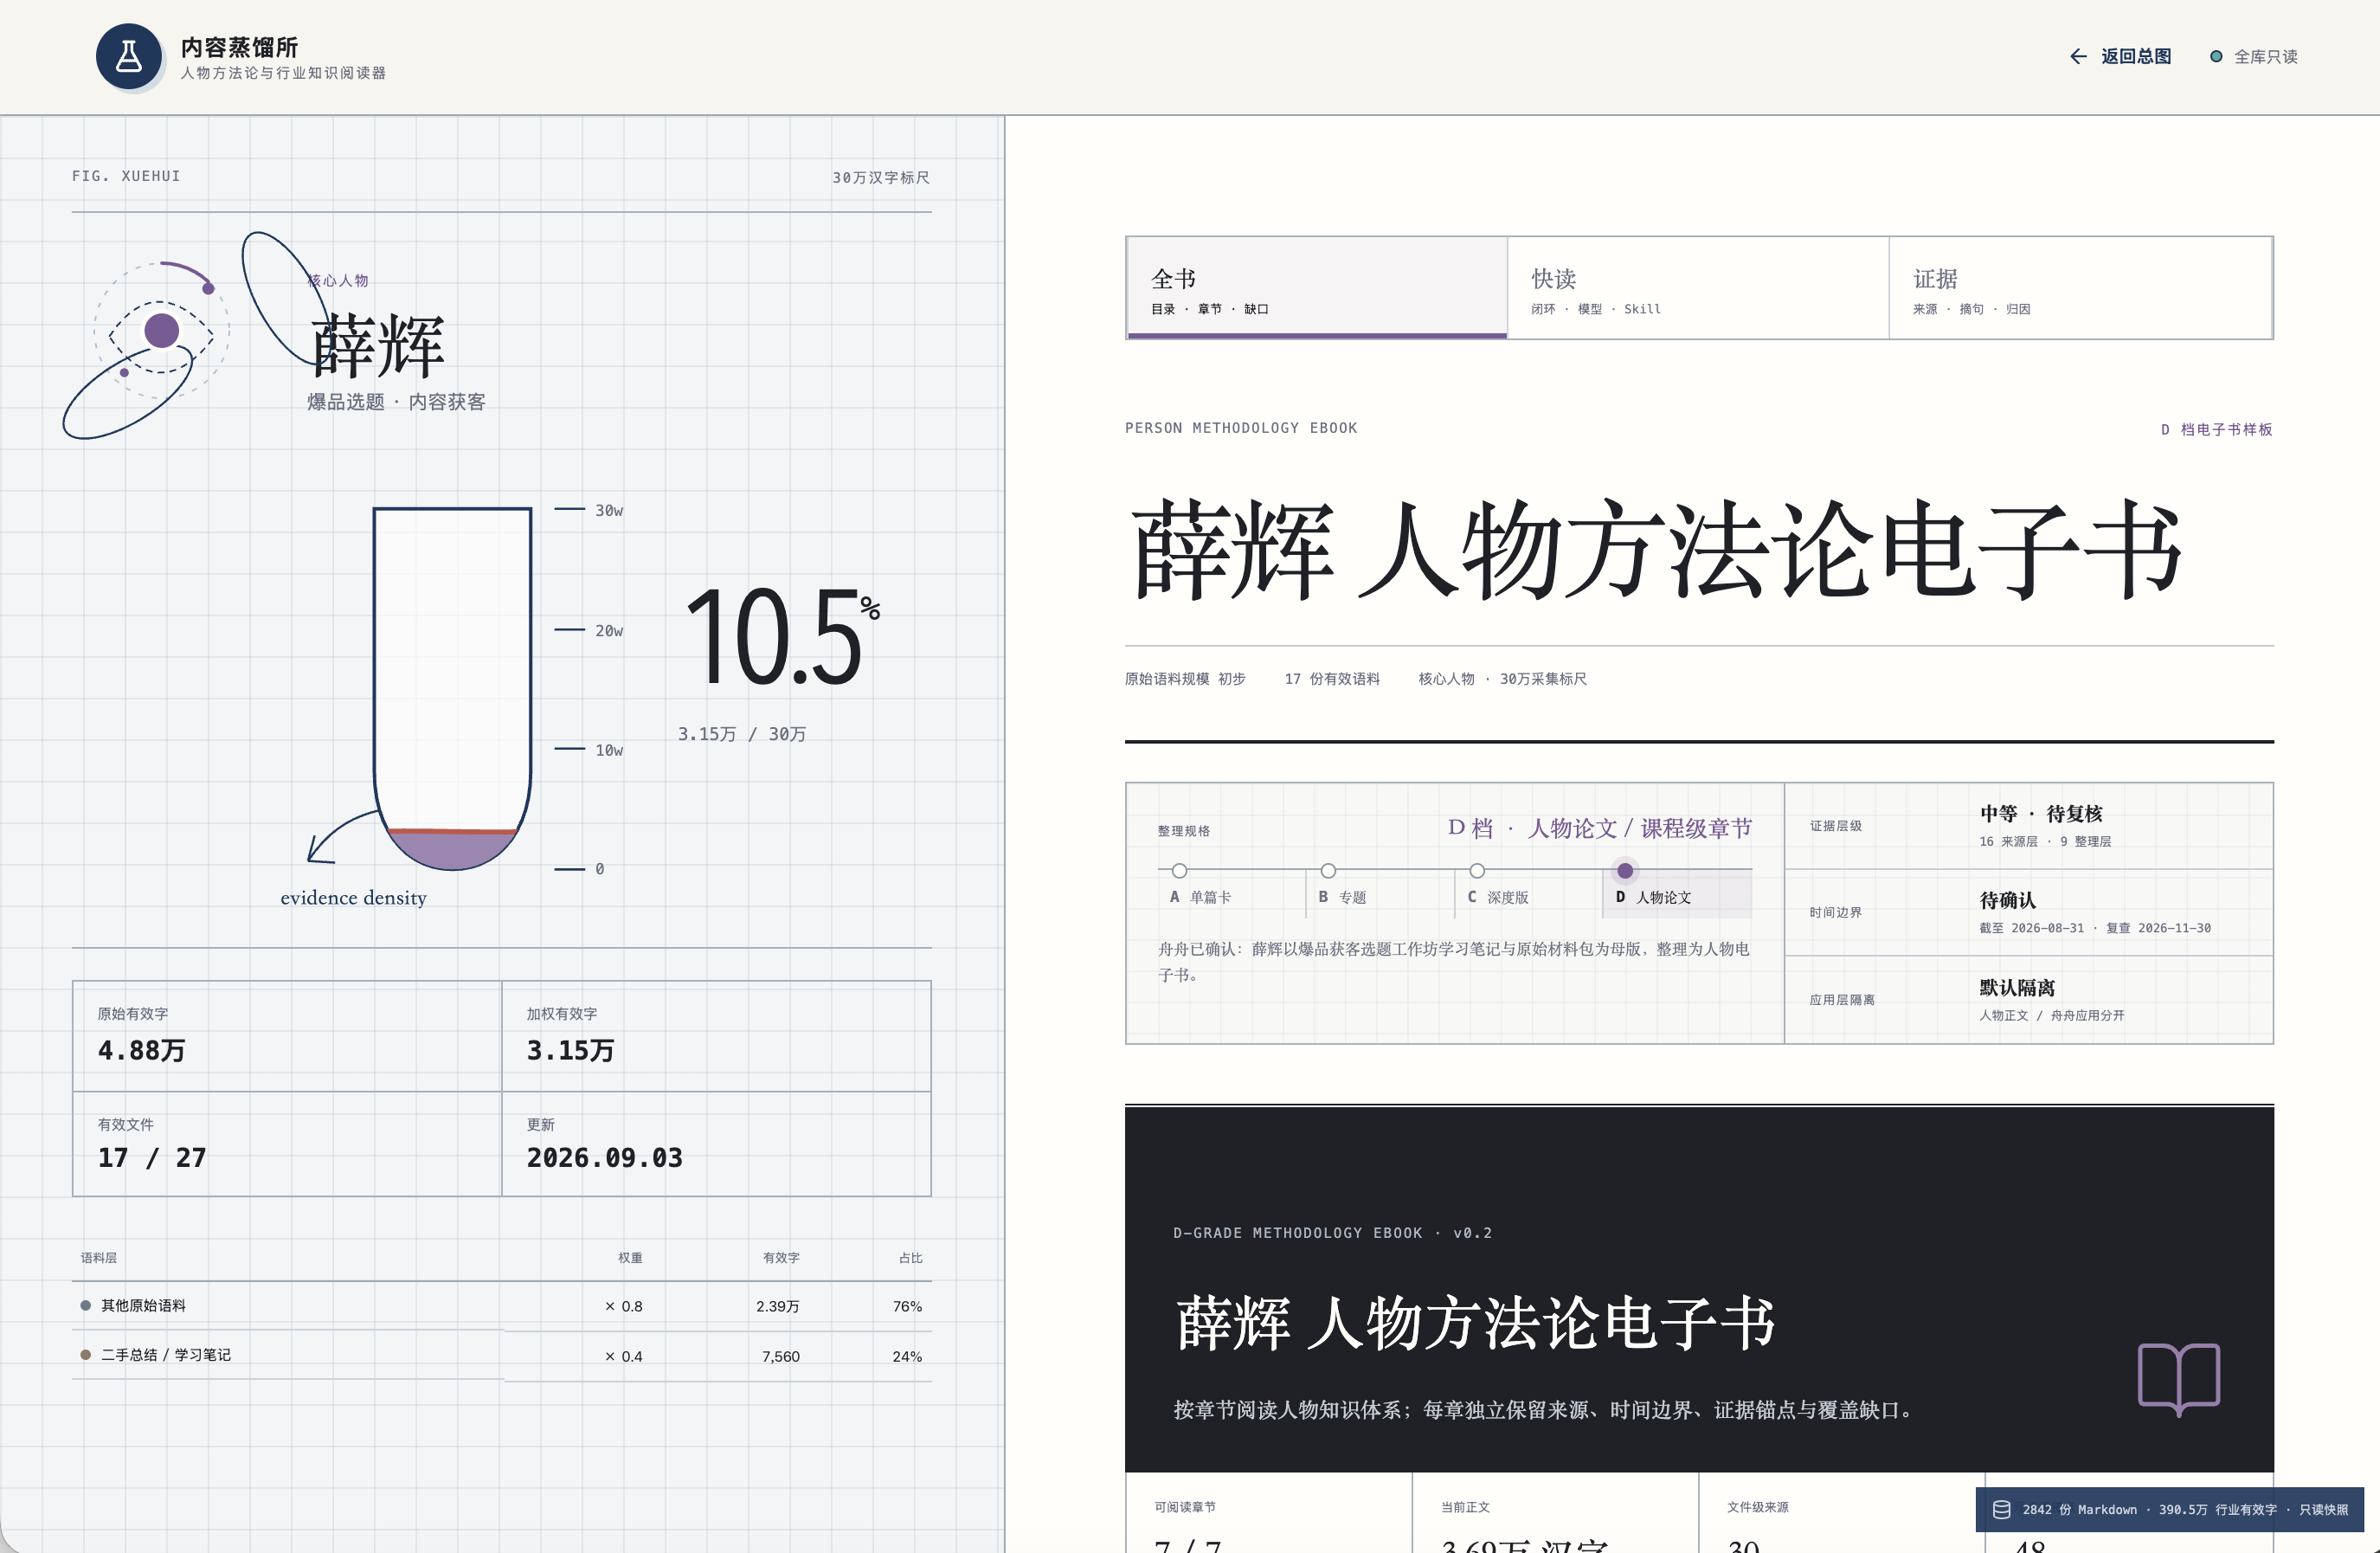The width and height of the screenshot is (2380, 1553).
Task: Go back via 返回总图 link
Action: pos(2120,56)
